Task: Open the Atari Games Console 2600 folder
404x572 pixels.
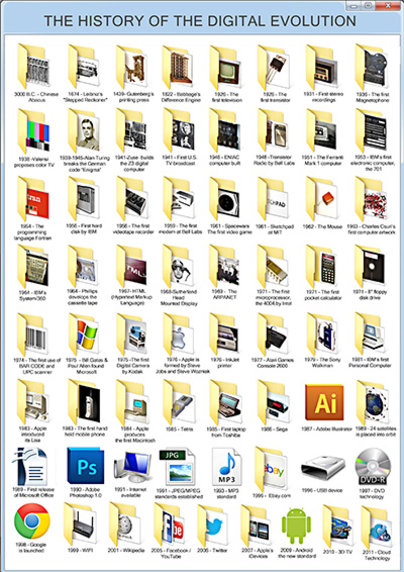Action: (274, 335)
